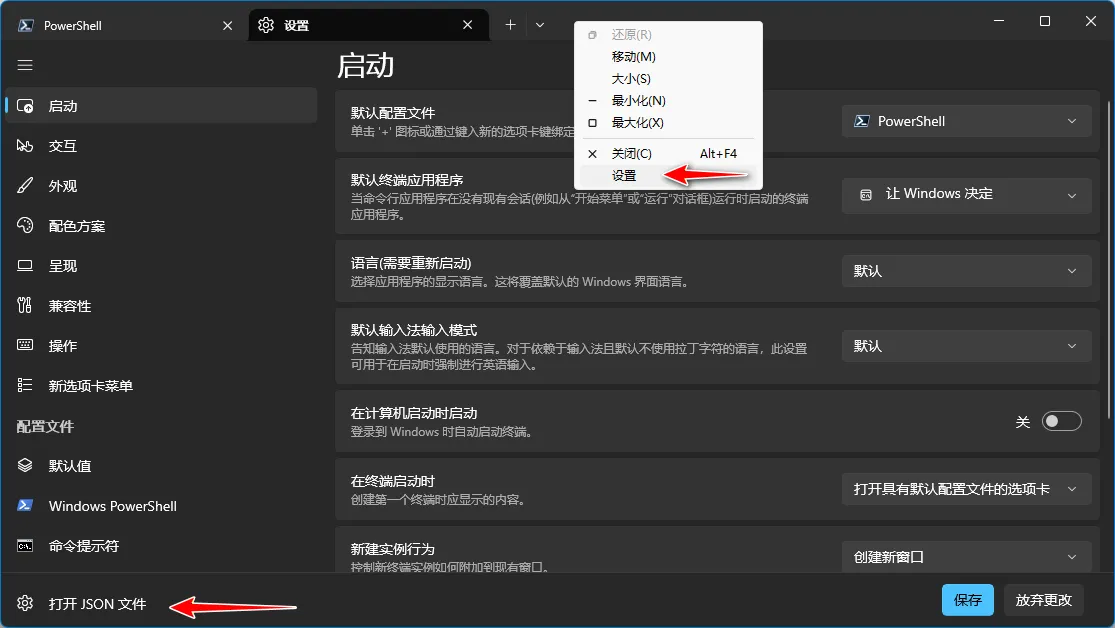
Task: Collapse the sidebar with hamburger menu
Action: pyautogui.click(x=25, y=65)
